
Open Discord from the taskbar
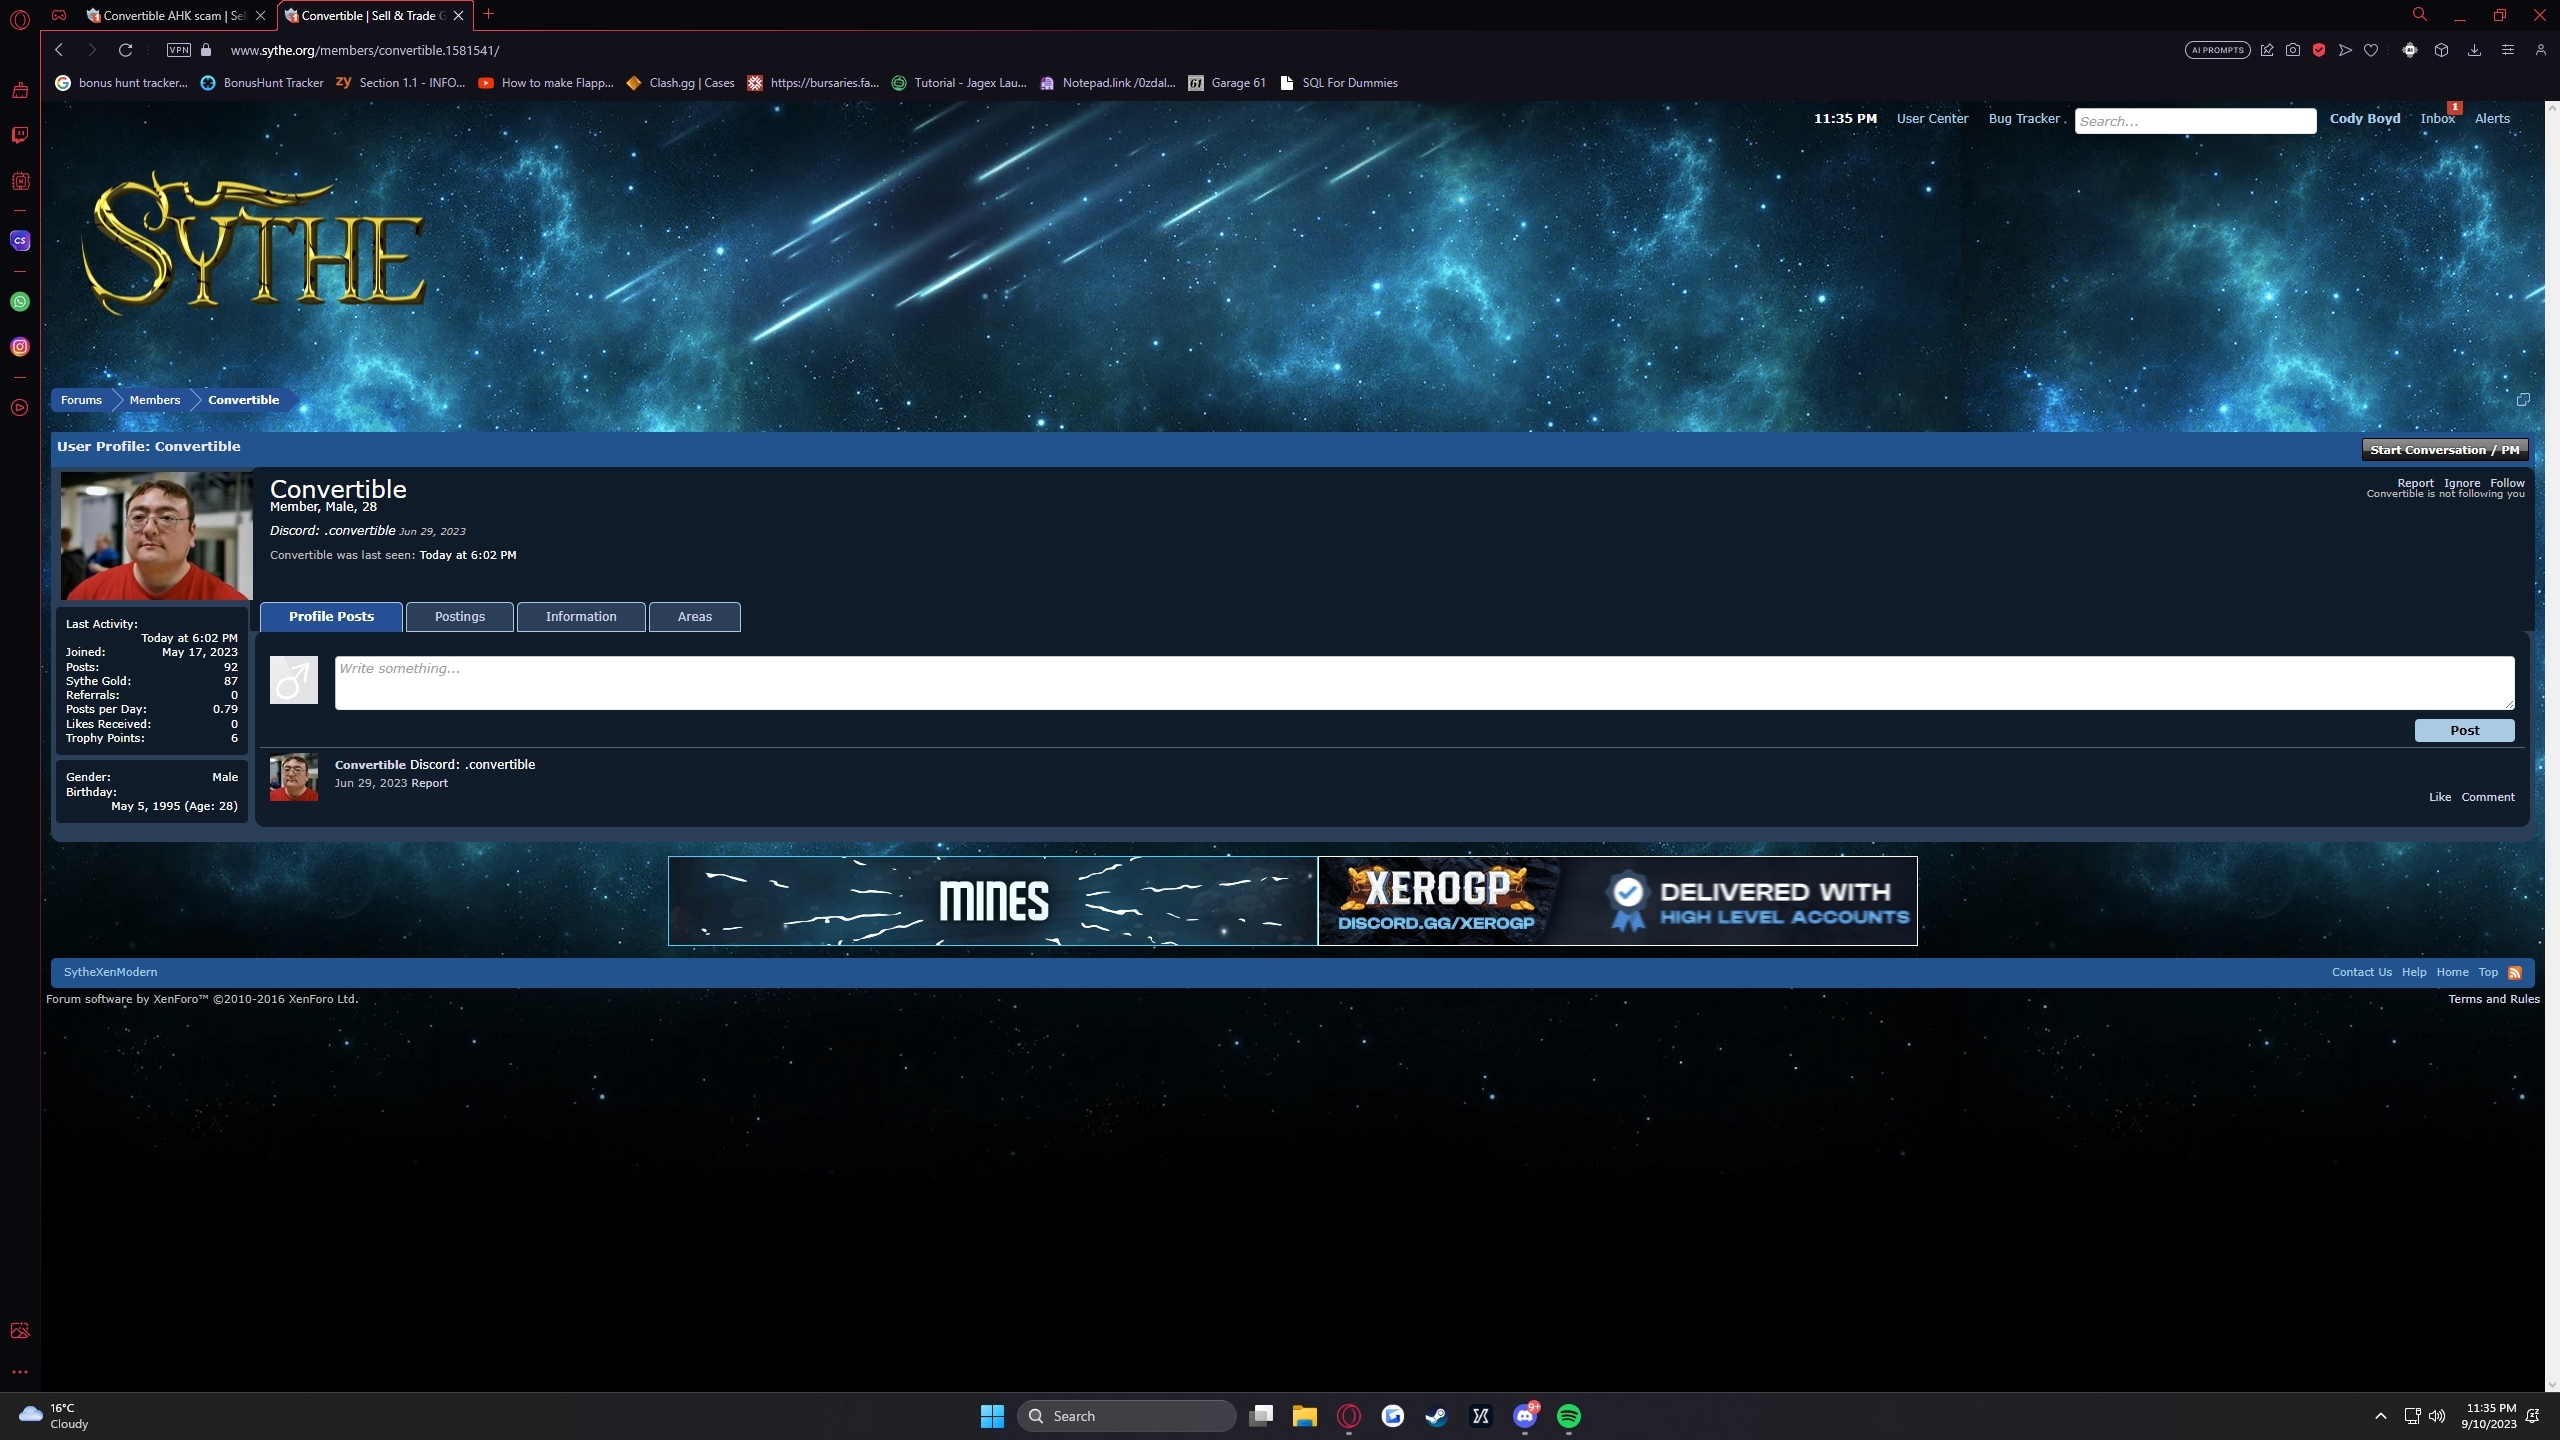pos(1524,1416)
